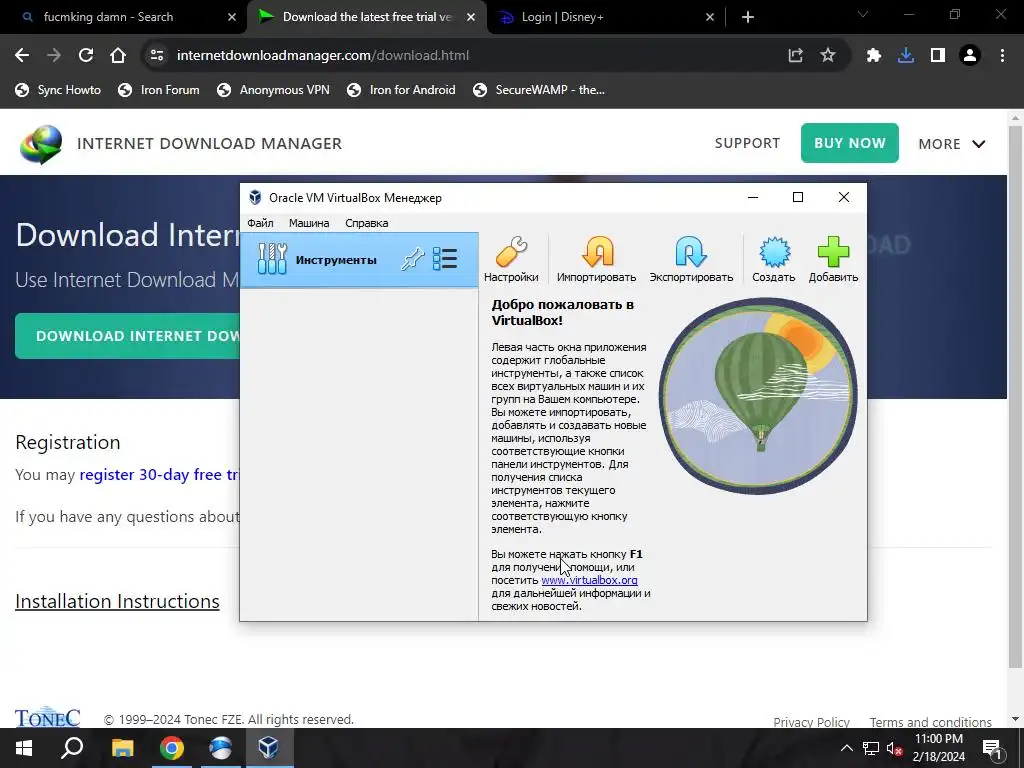The image size is (1024, 768).
Task: Open the Sync Howto bookmark
Action: (58, 90)
